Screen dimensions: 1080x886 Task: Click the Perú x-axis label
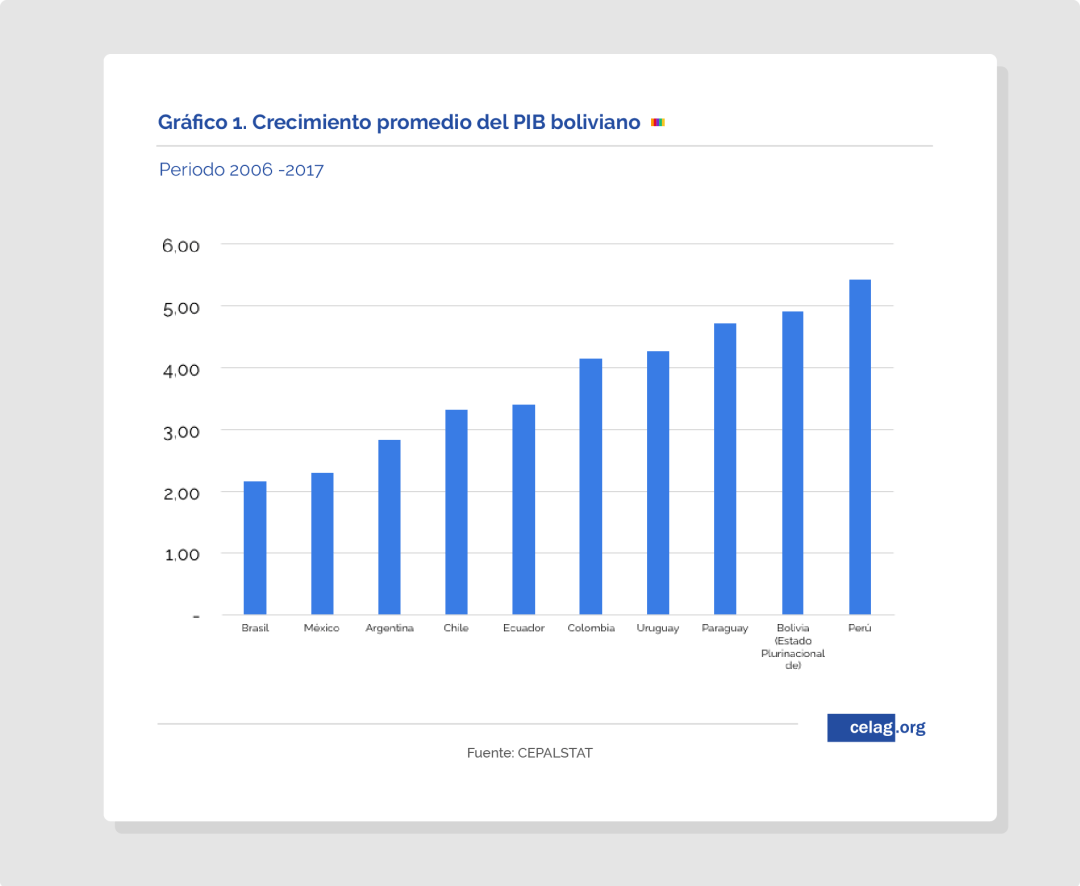tap(860, 628)
